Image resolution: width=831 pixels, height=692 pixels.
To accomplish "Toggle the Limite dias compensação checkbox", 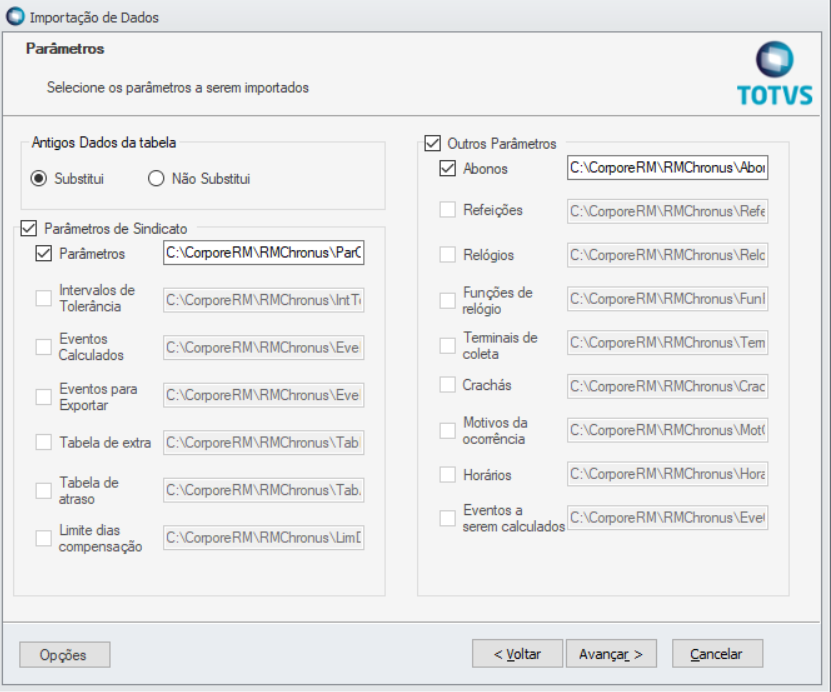I will 43,538.
